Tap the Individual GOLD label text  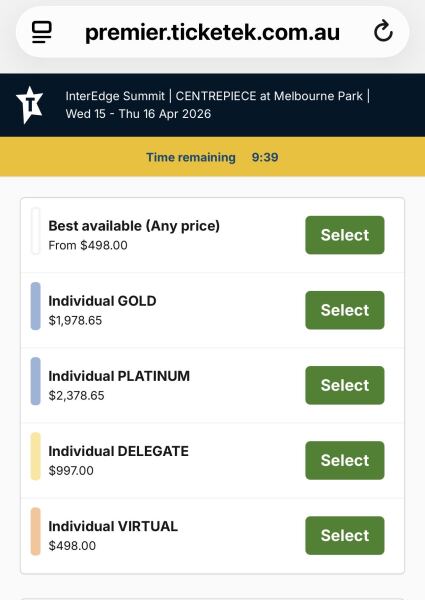(102, 301)
